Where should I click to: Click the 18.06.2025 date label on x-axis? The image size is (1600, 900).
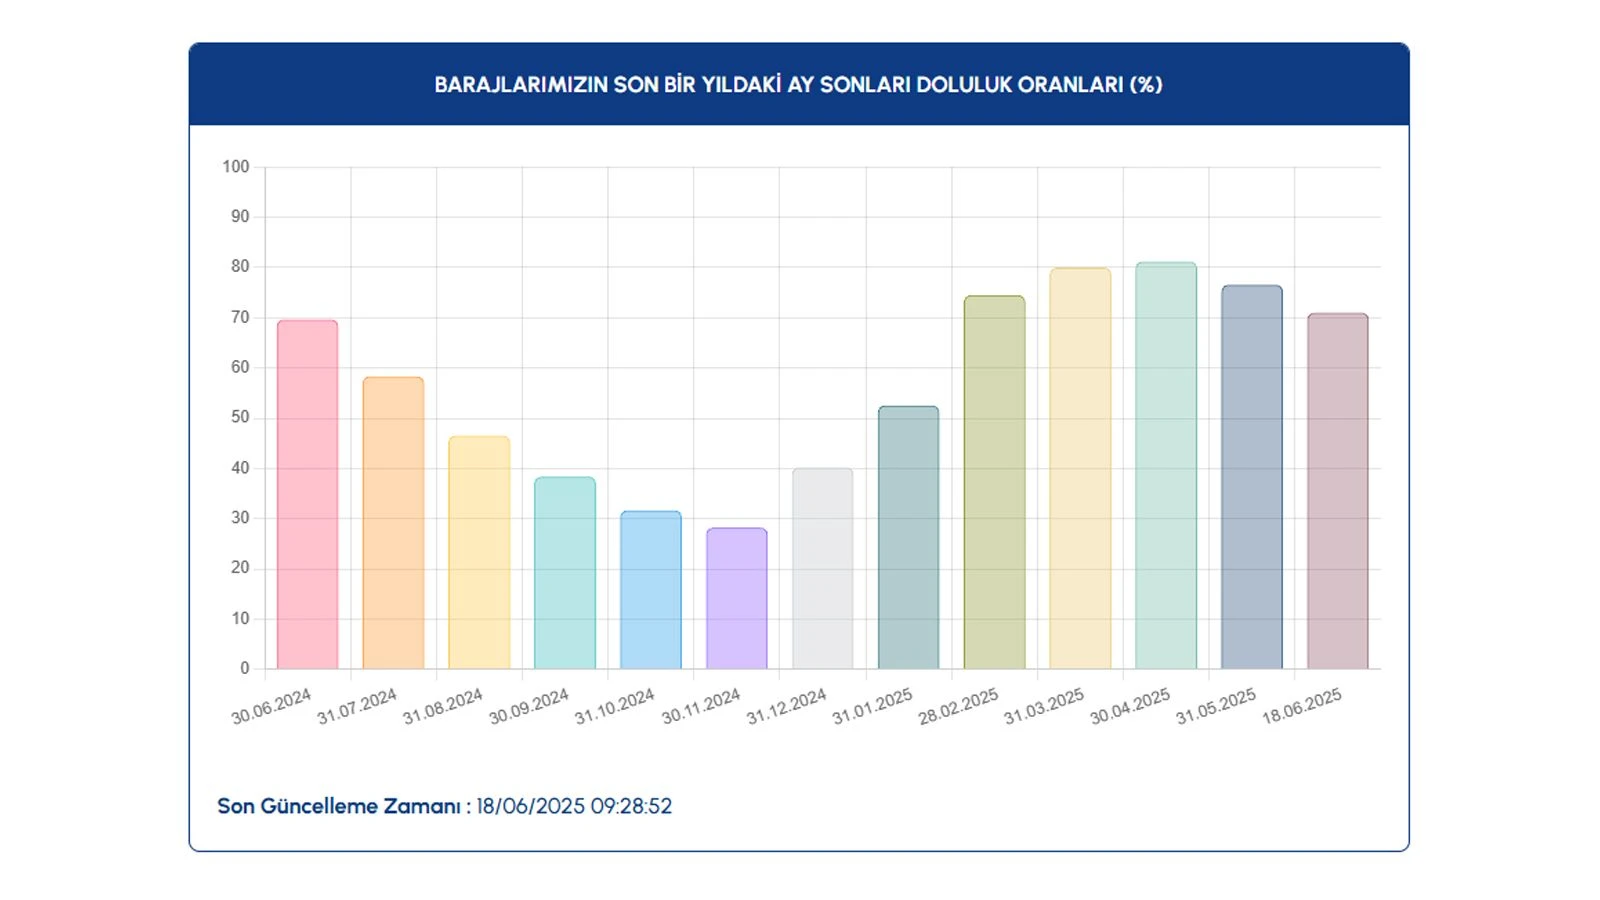coord(1302,706)
